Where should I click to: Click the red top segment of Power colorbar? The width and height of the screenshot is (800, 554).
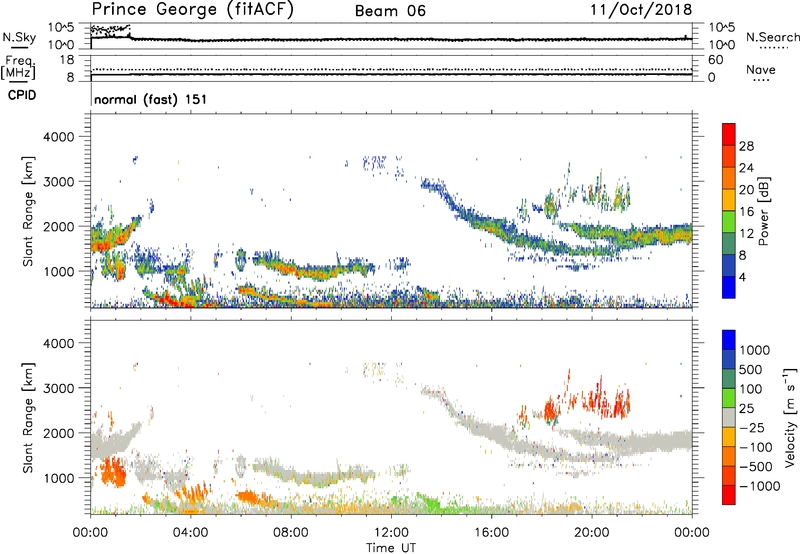729,134
